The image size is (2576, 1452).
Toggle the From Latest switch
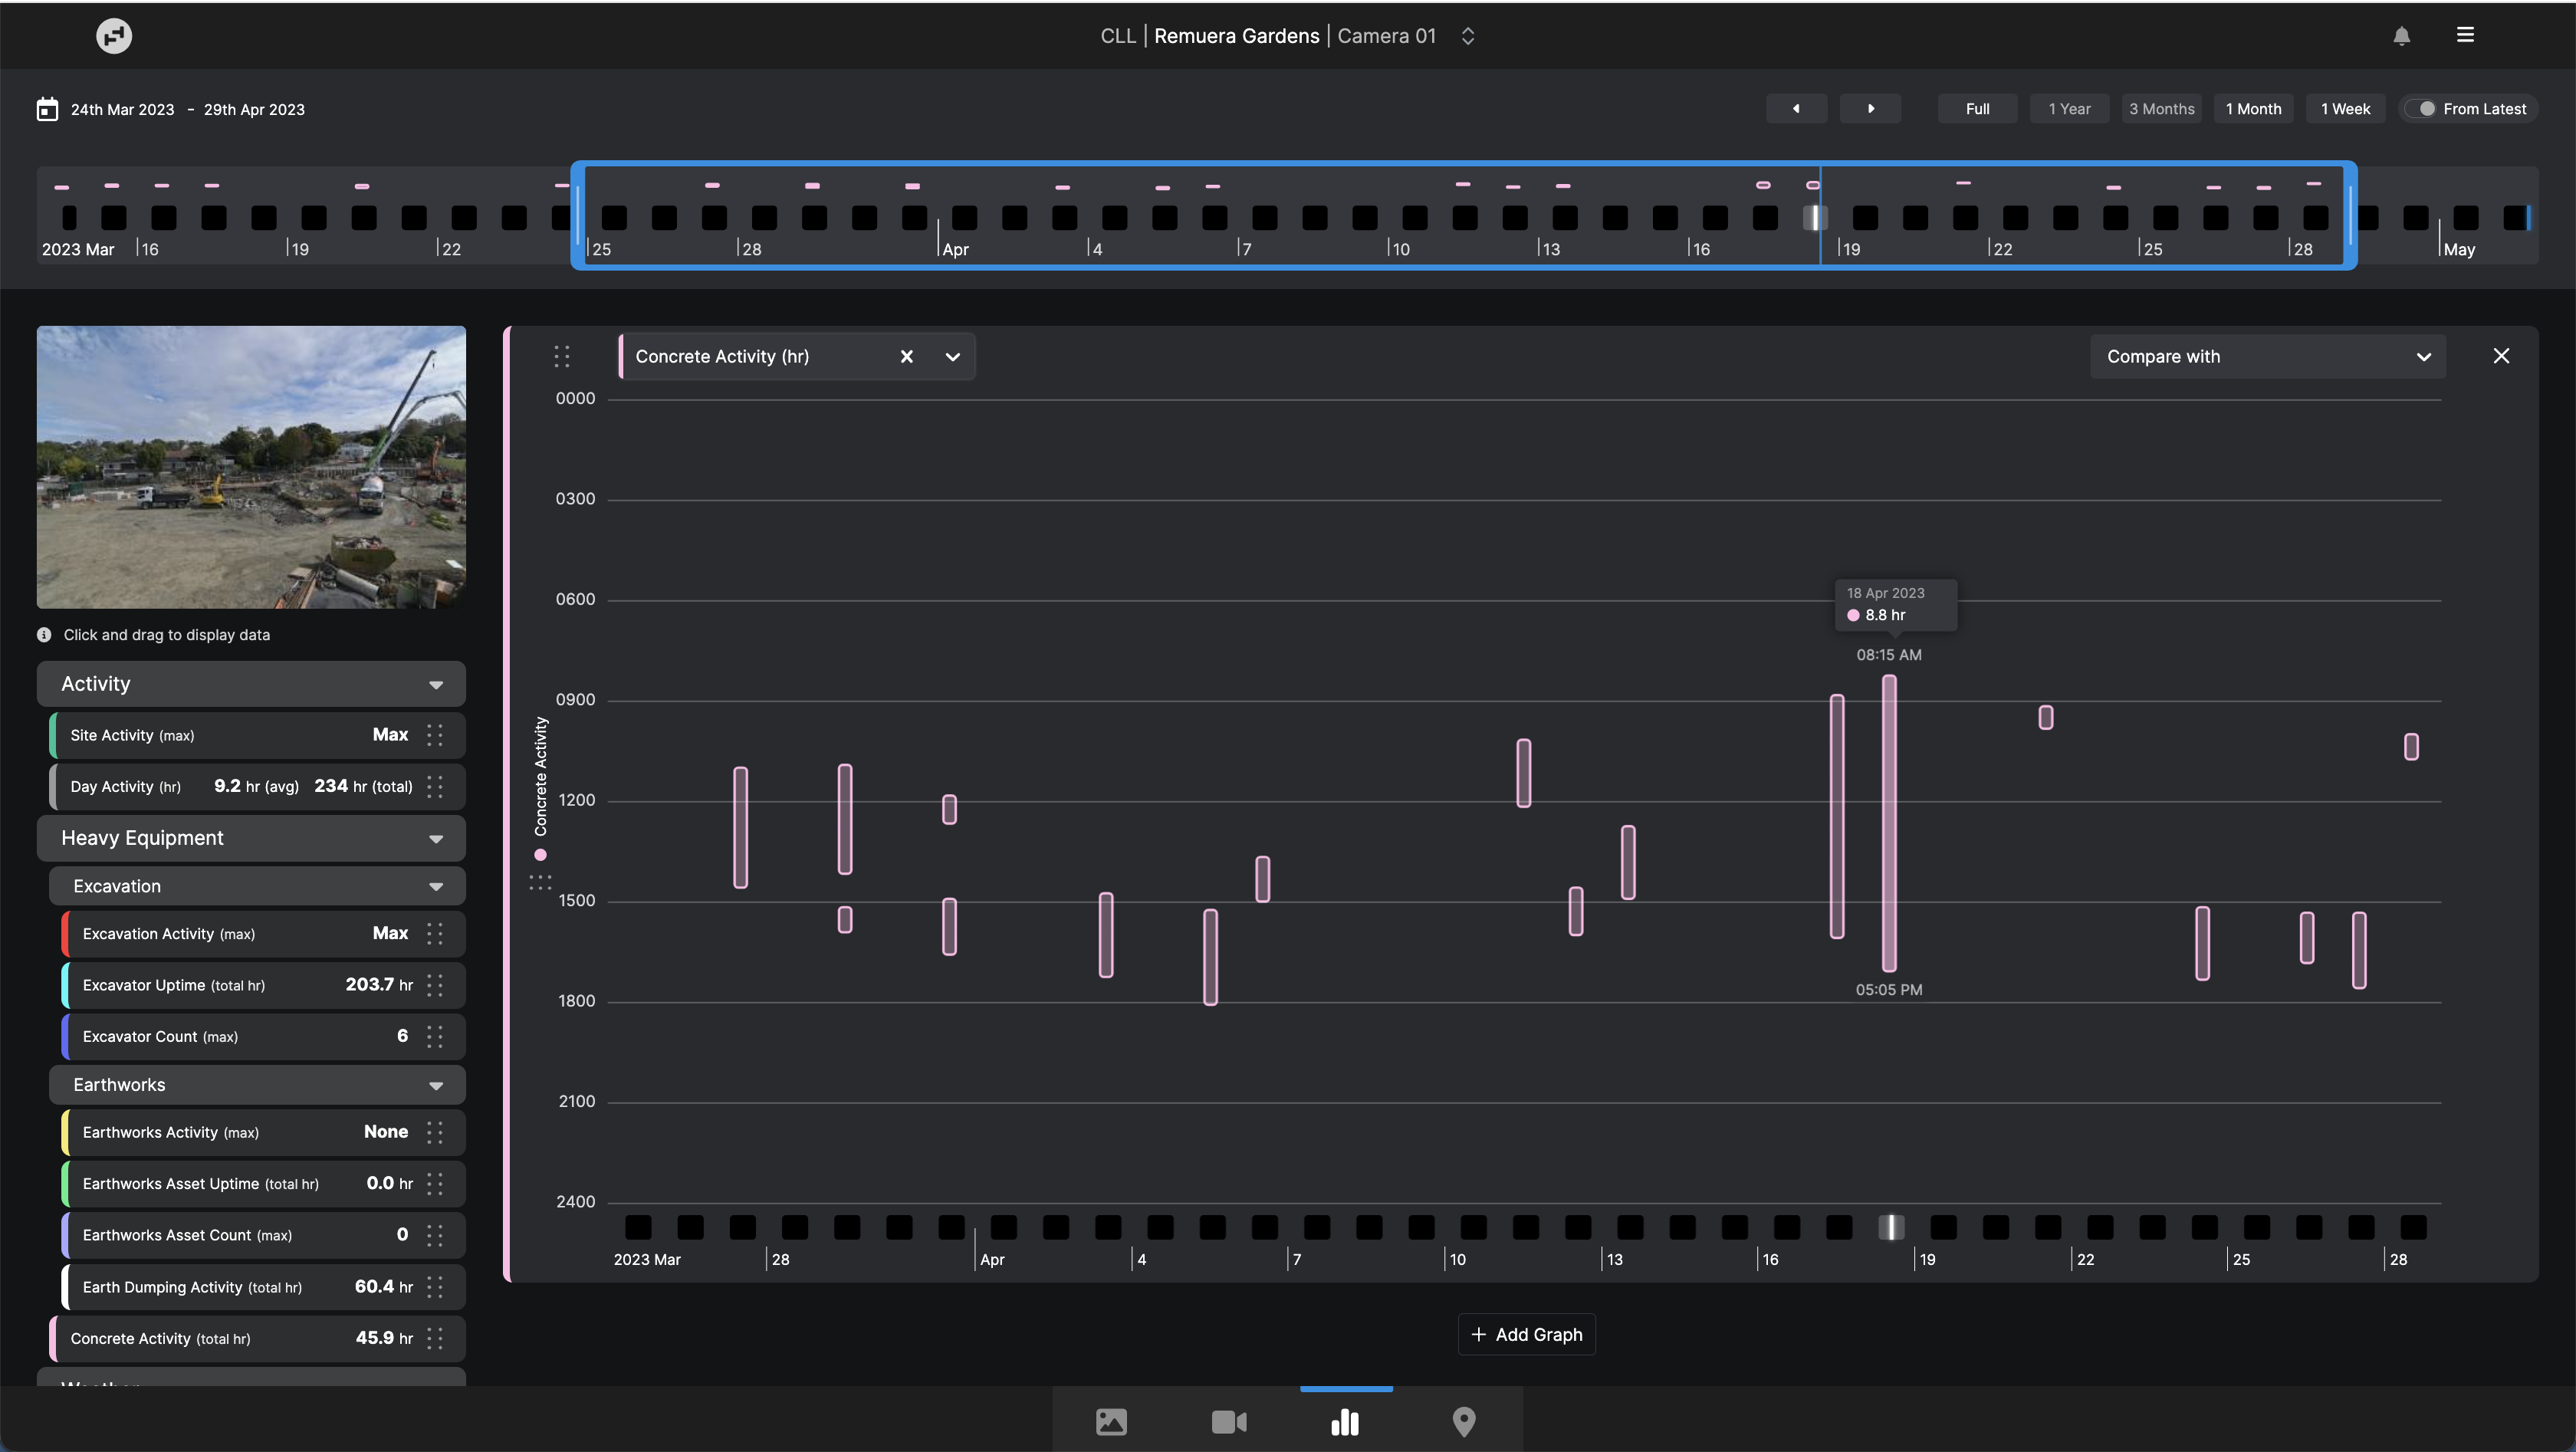coord(2423,109)
